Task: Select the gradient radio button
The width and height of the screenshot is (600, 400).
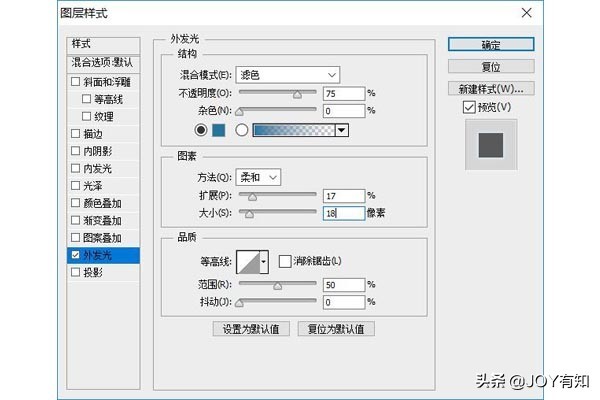Action: [241, 130]
